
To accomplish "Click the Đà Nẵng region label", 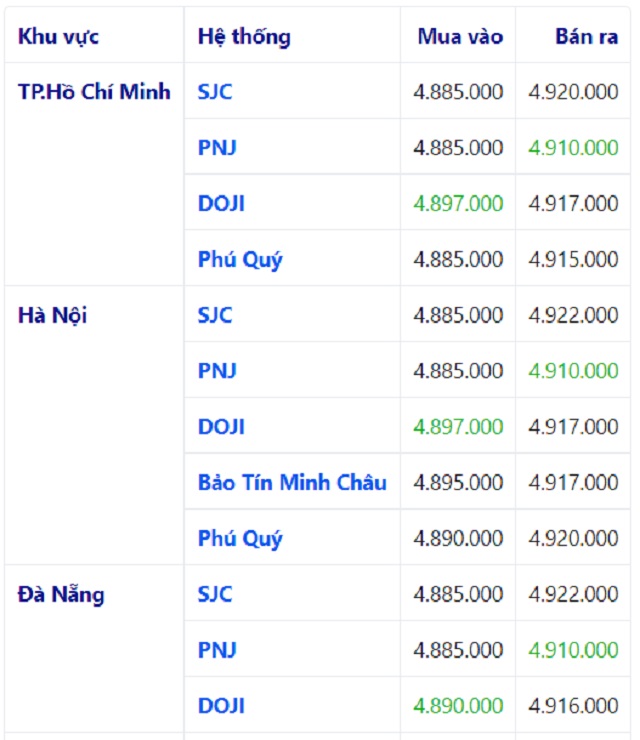I will pos(61,595).
